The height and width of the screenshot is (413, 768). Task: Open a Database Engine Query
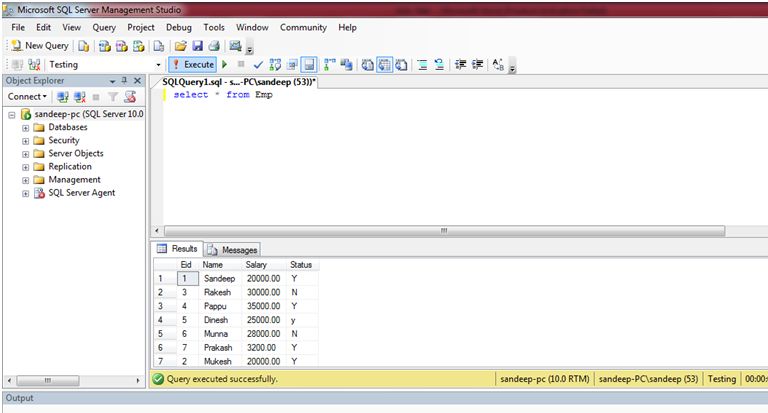point(84,46)
